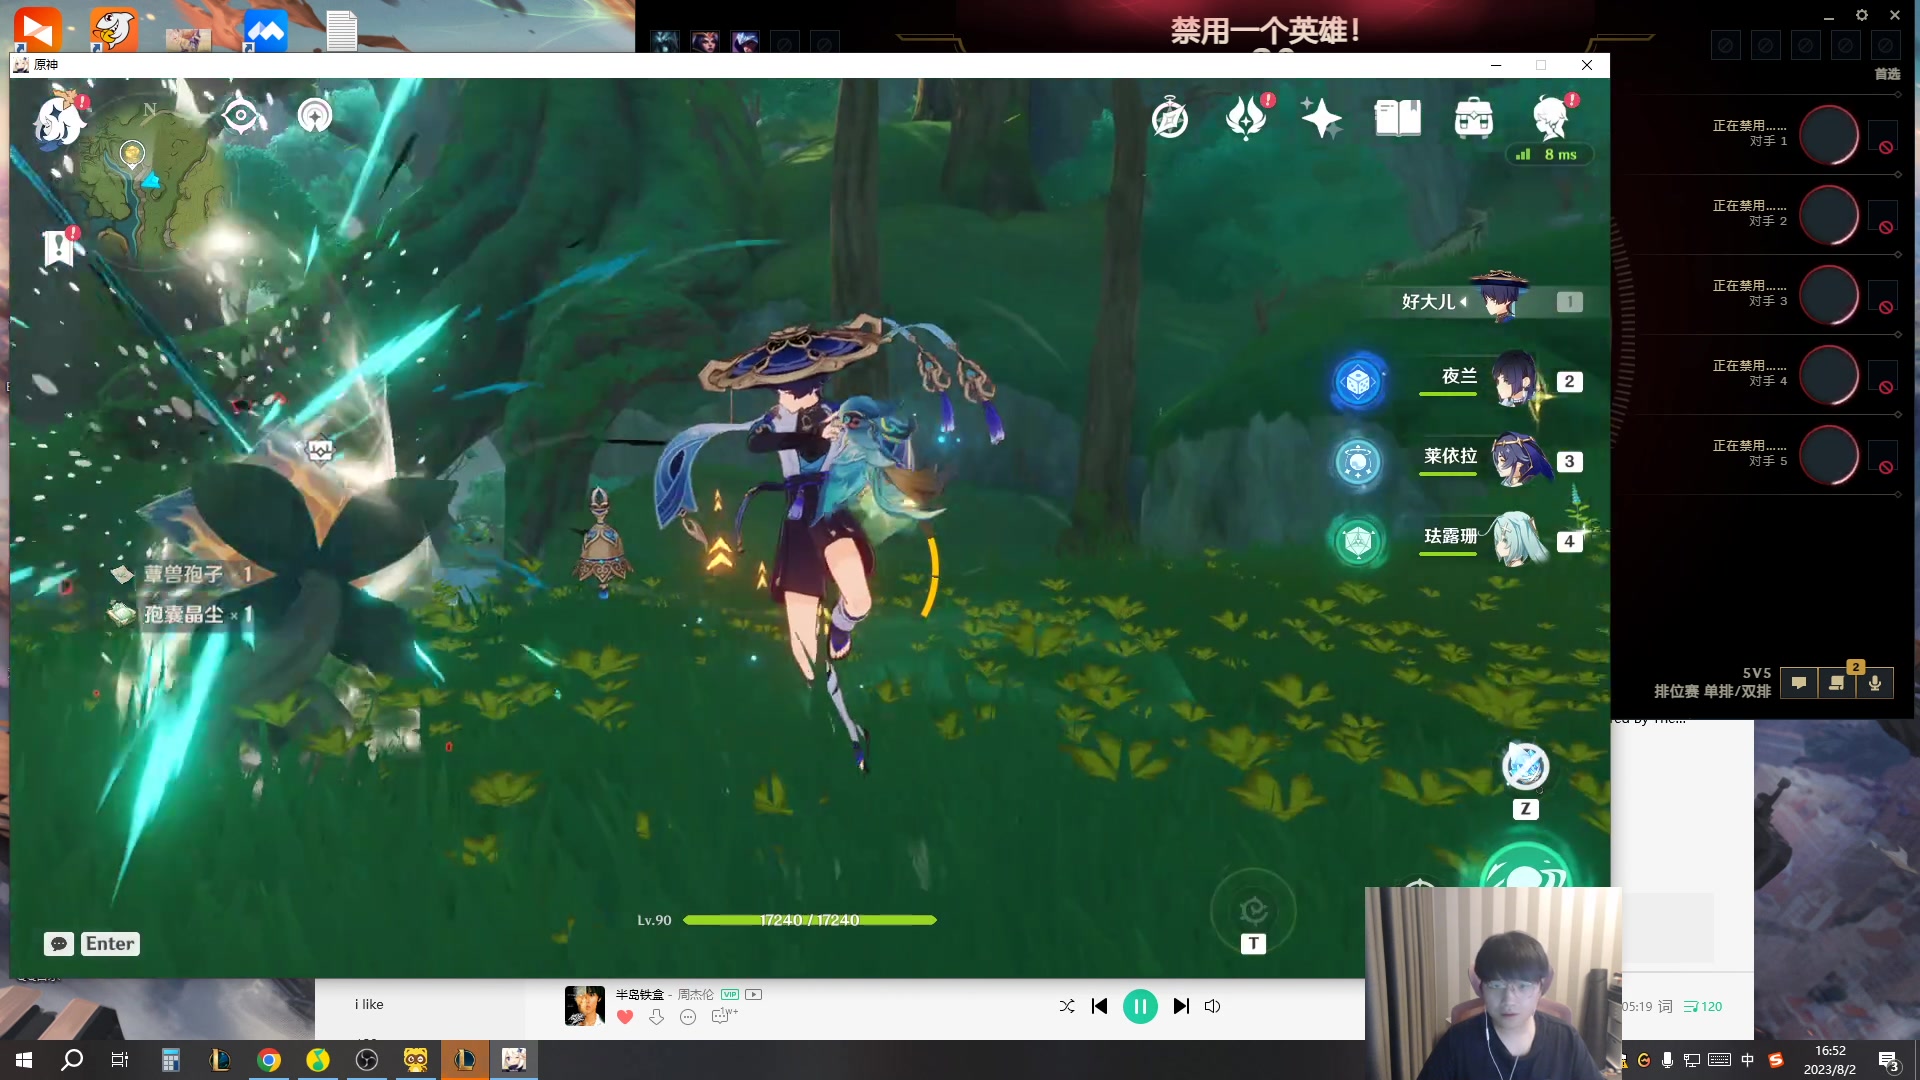Pause the playing song 半岛铁盒
This screenshot has height=1080, width=1920.
point(1140,1006)
